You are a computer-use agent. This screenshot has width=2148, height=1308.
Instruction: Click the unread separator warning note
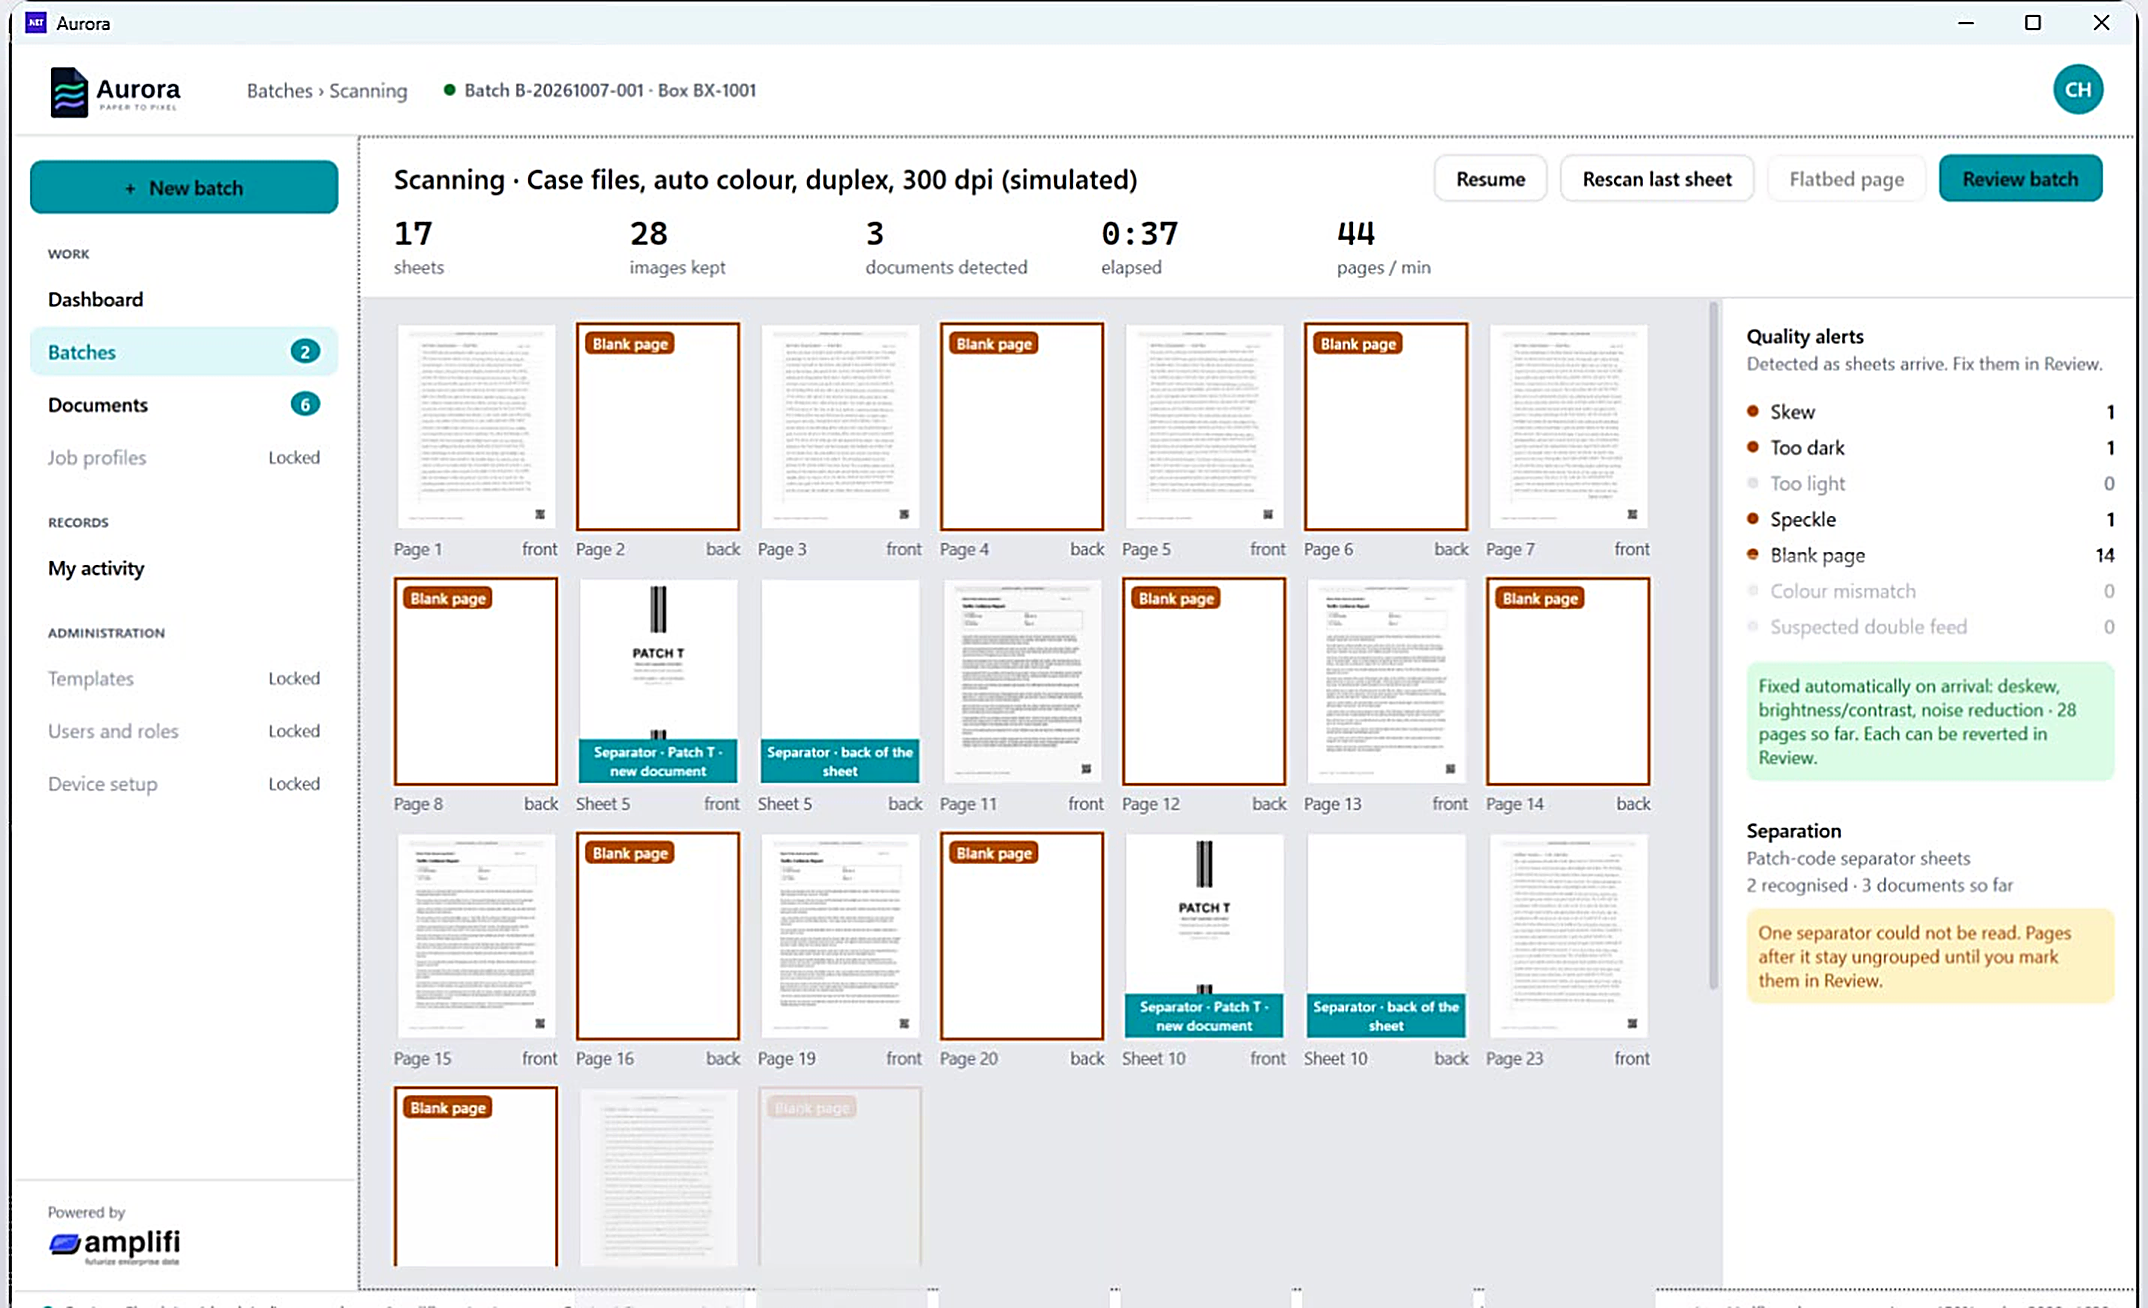click(x=1930, y=956)
